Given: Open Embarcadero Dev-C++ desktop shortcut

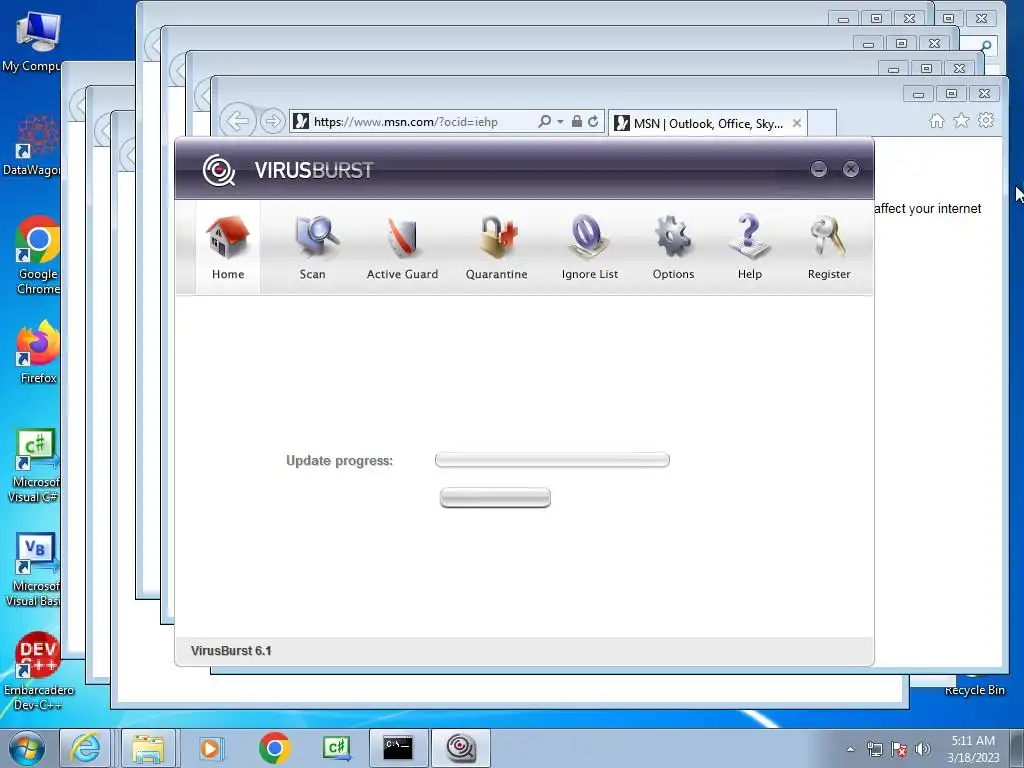Looking at the screenshot, I should (39, 671).
